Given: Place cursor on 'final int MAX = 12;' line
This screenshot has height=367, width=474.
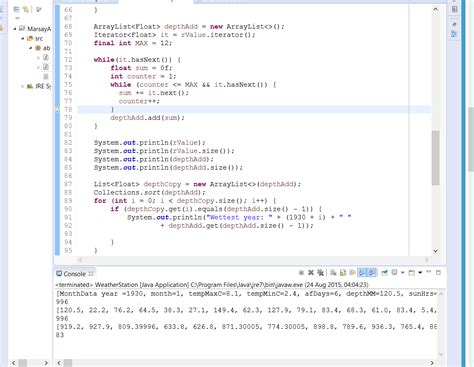Looking at the screenshot, I should coord(133,43).
